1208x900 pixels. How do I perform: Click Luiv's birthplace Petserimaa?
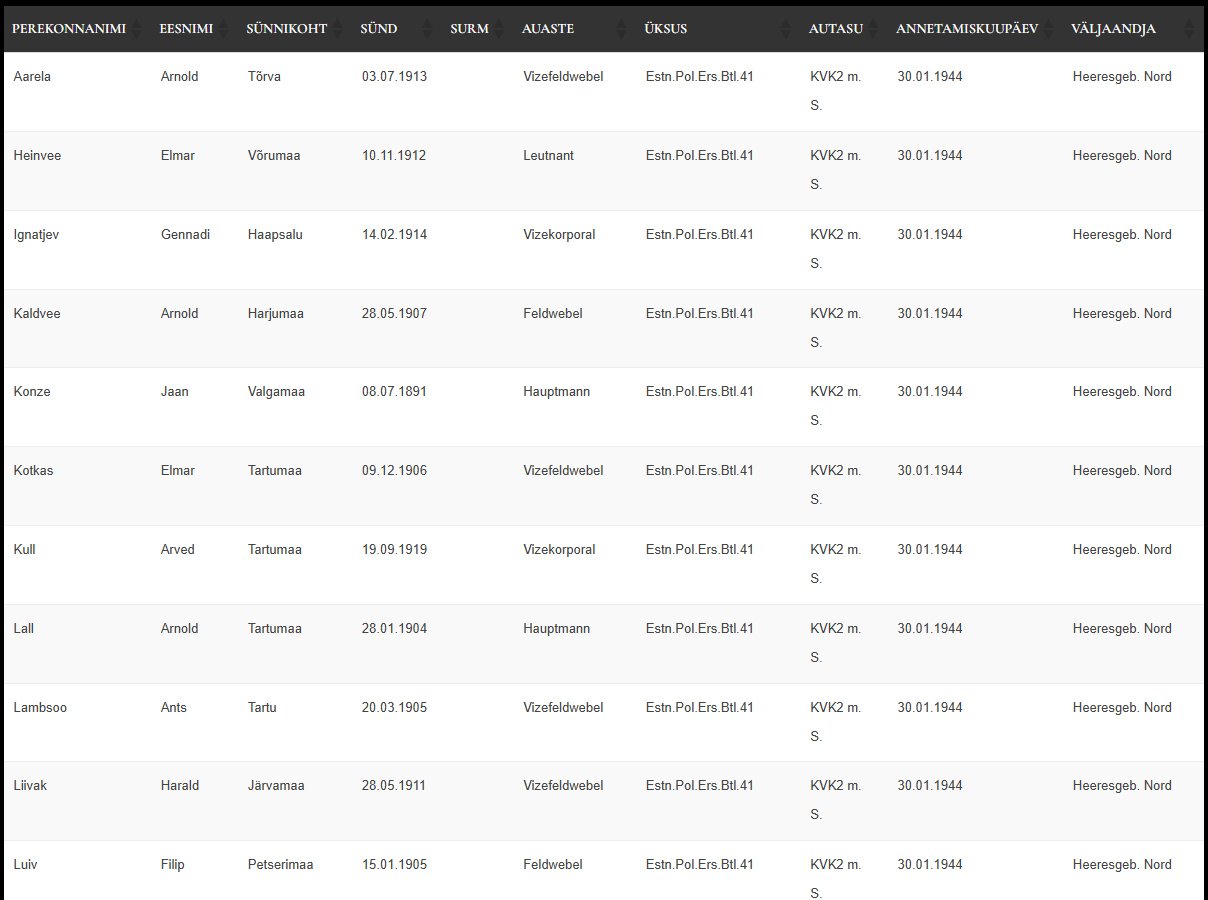280,865
